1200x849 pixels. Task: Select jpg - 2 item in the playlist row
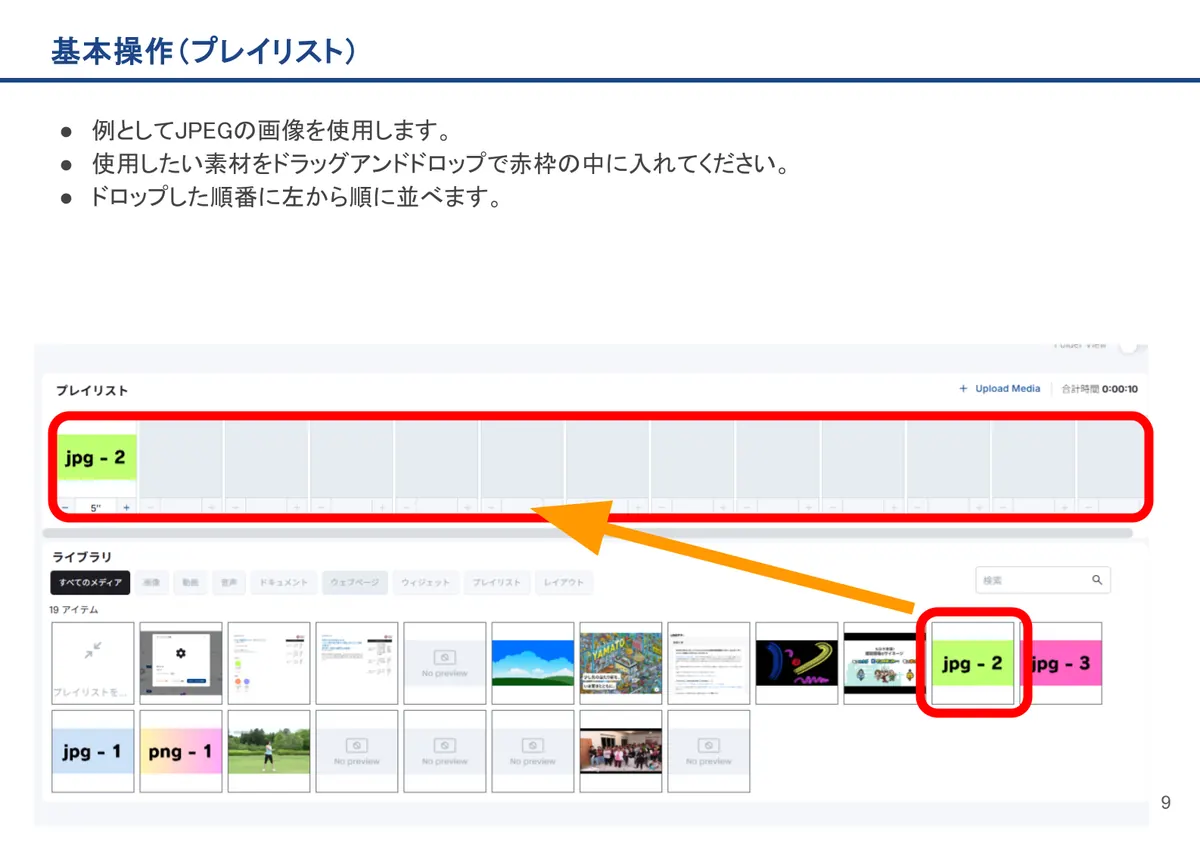click(x=96, y=458)
